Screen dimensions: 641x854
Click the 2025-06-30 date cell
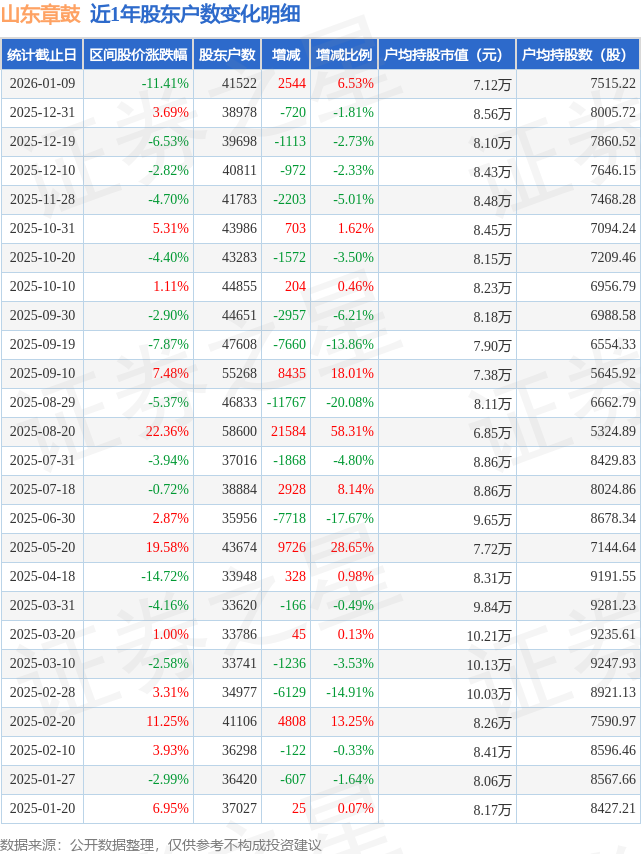(x=41, y=519)
